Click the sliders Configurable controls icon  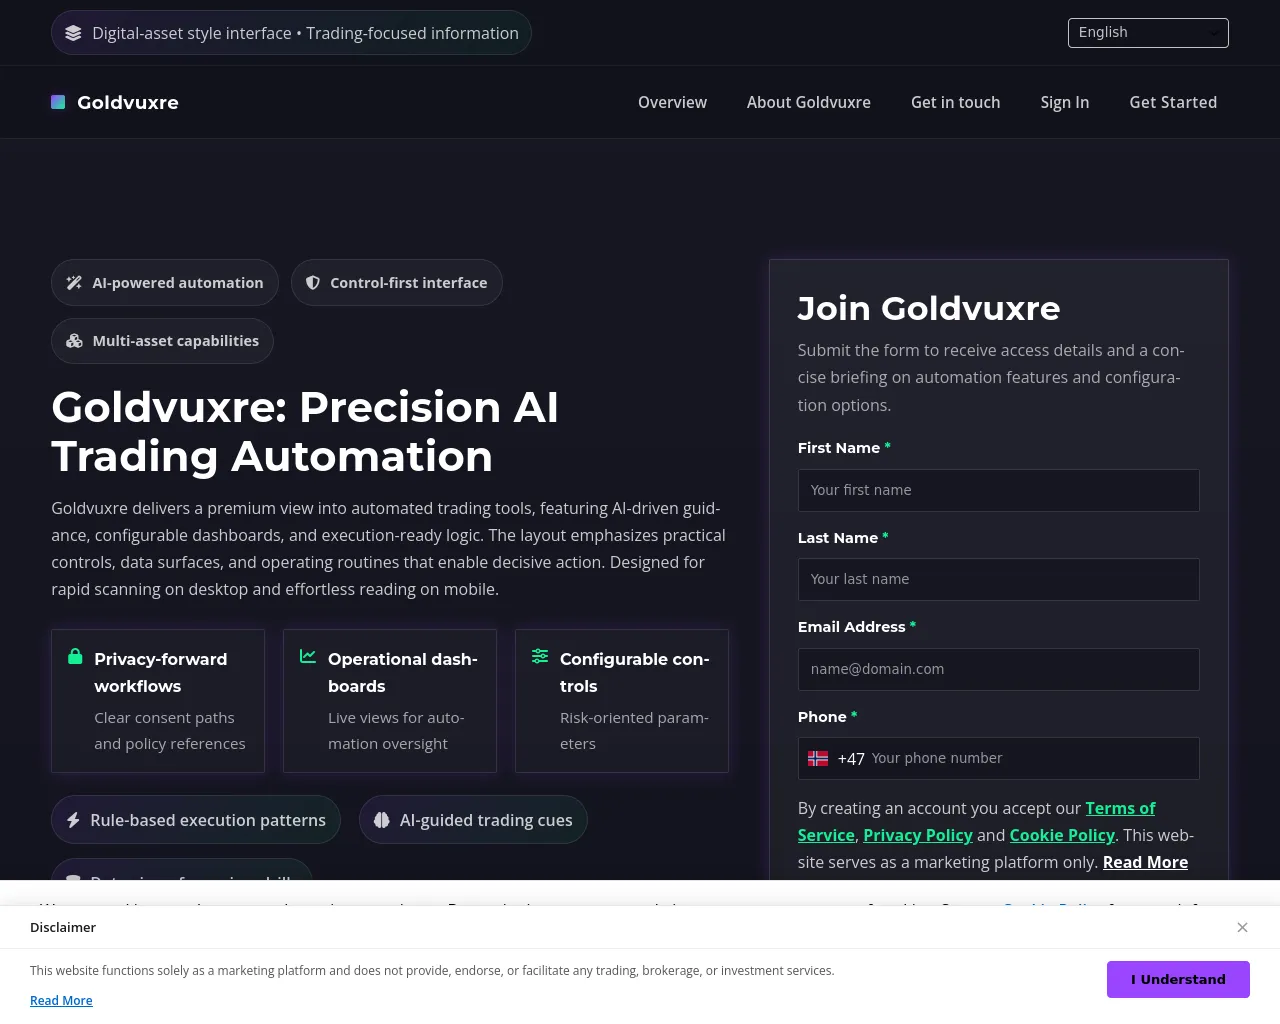click(540, 656)
